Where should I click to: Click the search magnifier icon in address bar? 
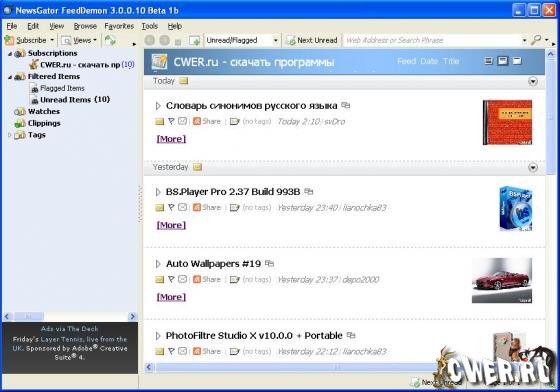[535, 40]
